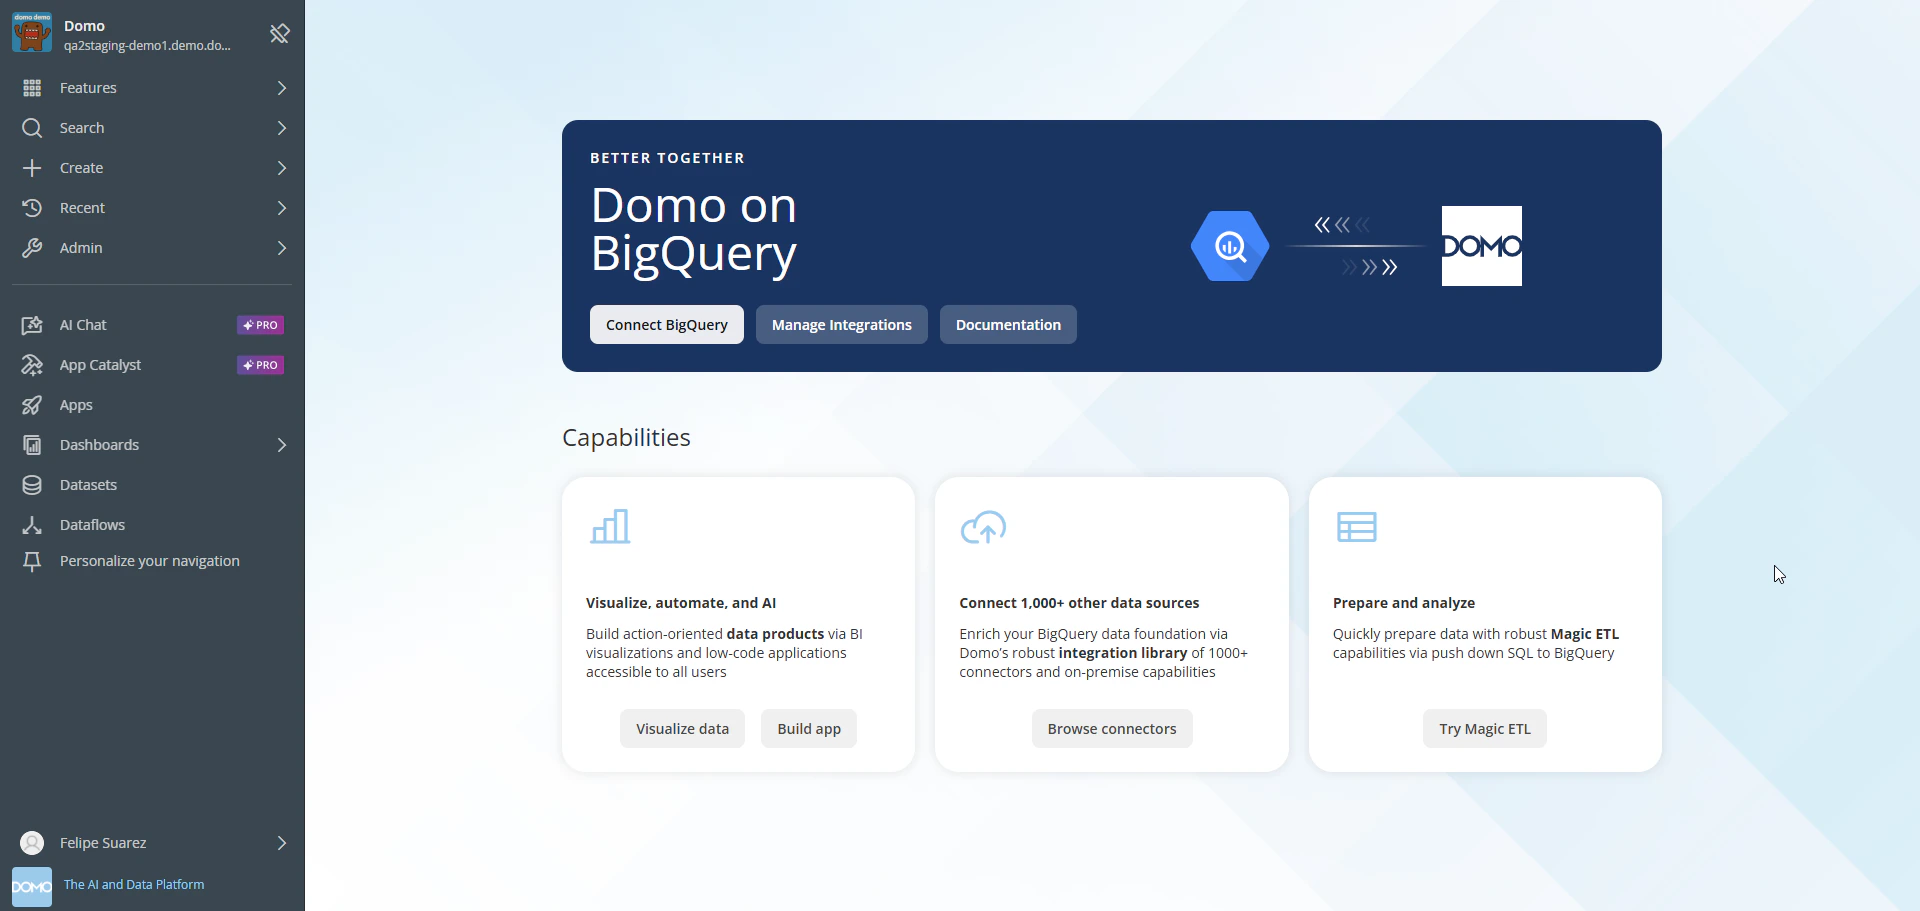Open the Features menu item
Image resolution: width=1920 pixels, height=911 pixels.
click(x=152, y=88)
